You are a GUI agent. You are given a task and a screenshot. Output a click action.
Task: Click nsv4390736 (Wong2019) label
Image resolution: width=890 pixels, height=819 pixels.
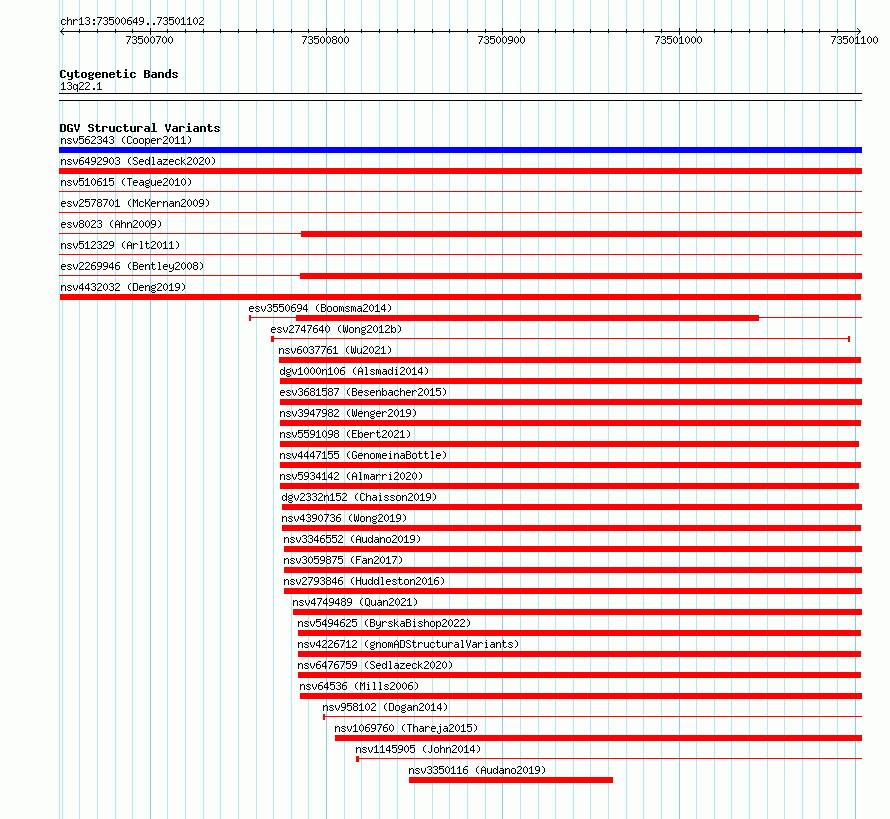(344, 518)
